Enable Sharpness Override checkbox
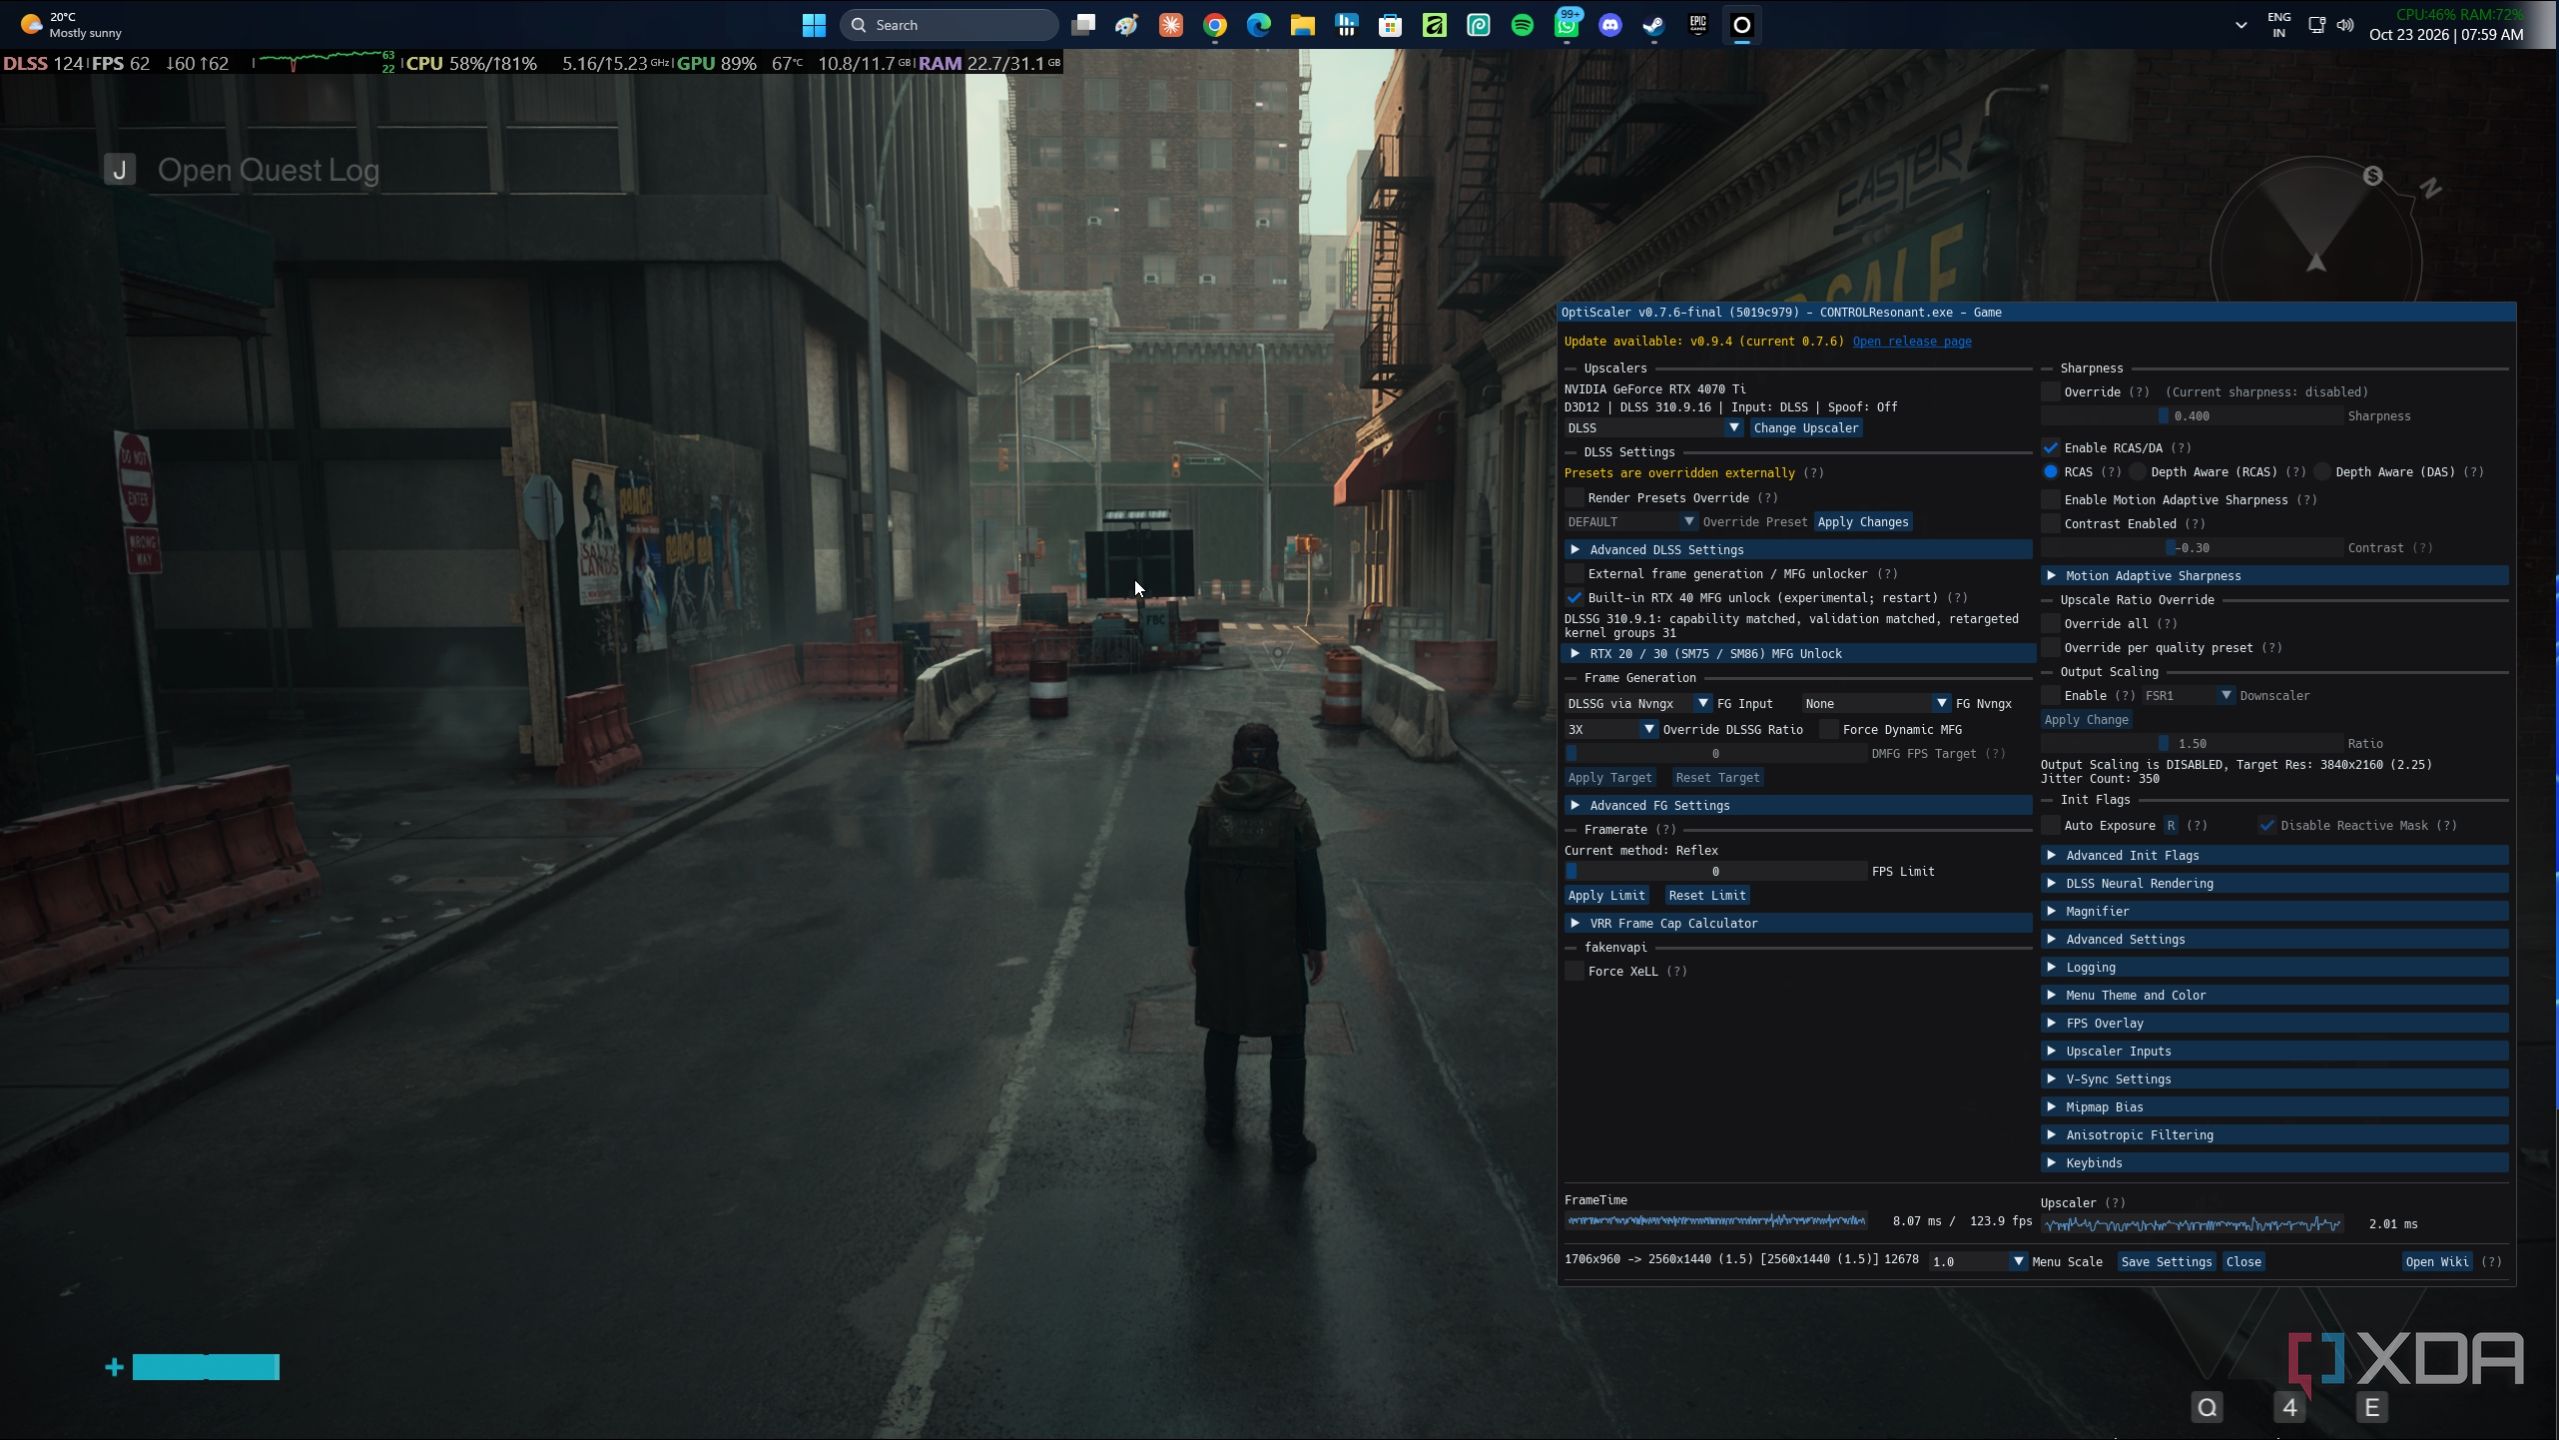Viewport: 2559px width, 1440px height. pos(2050,392)
